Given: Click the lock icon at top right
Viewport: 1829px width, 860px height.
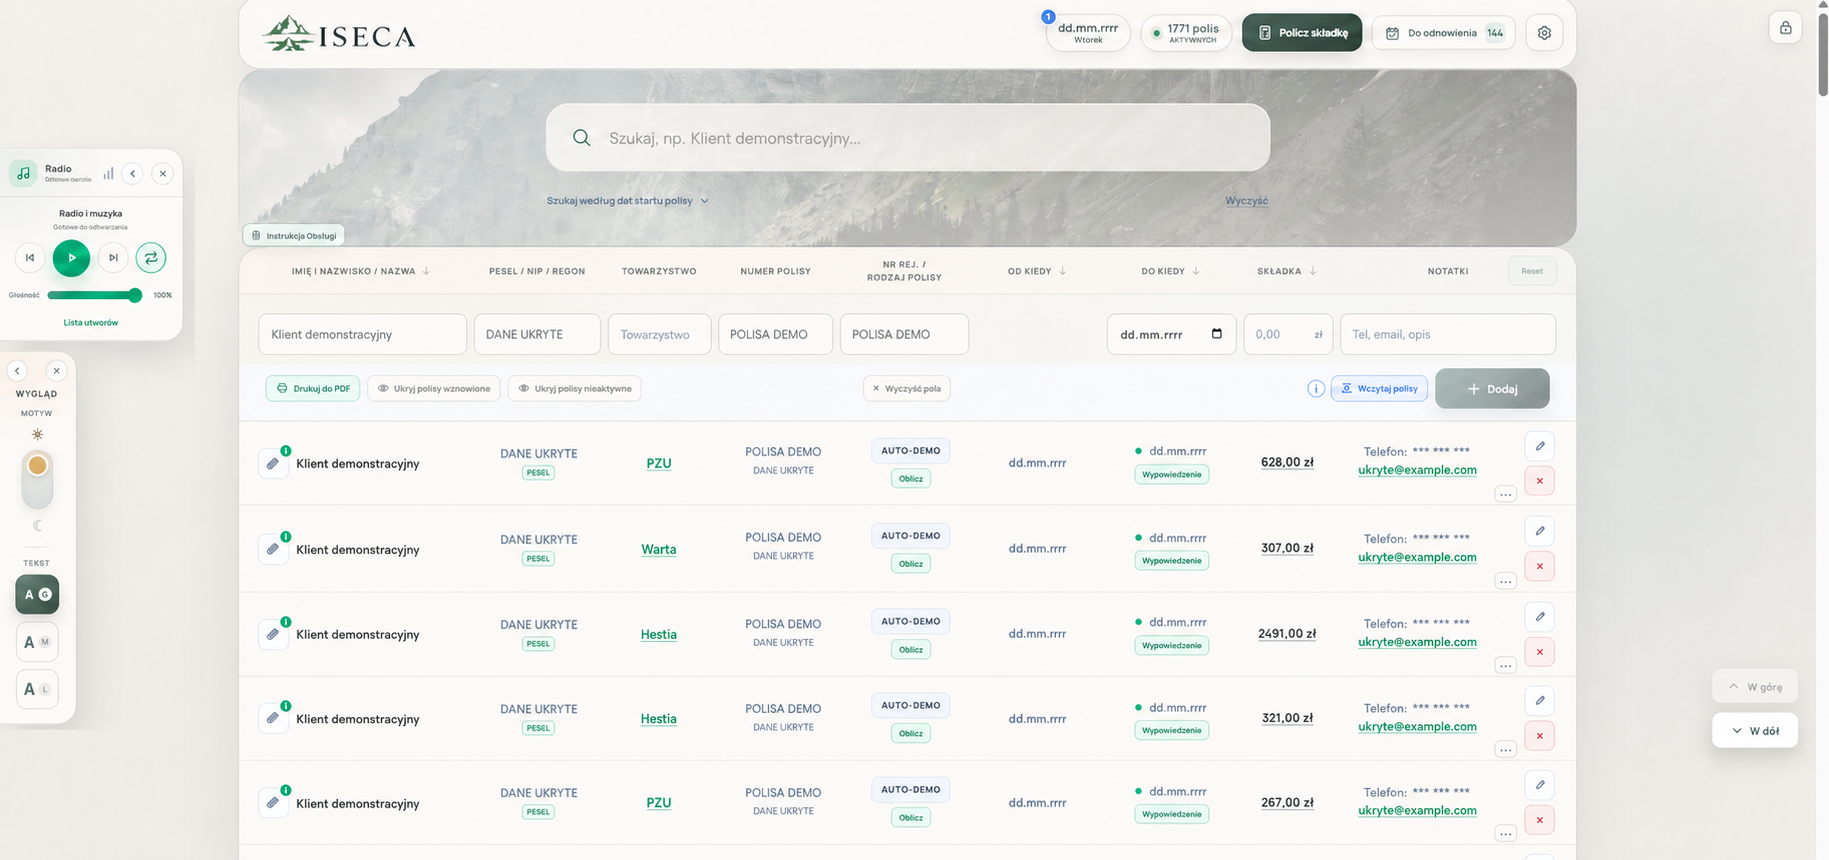Looking at the screenshot, I should tap(1785, 28).
